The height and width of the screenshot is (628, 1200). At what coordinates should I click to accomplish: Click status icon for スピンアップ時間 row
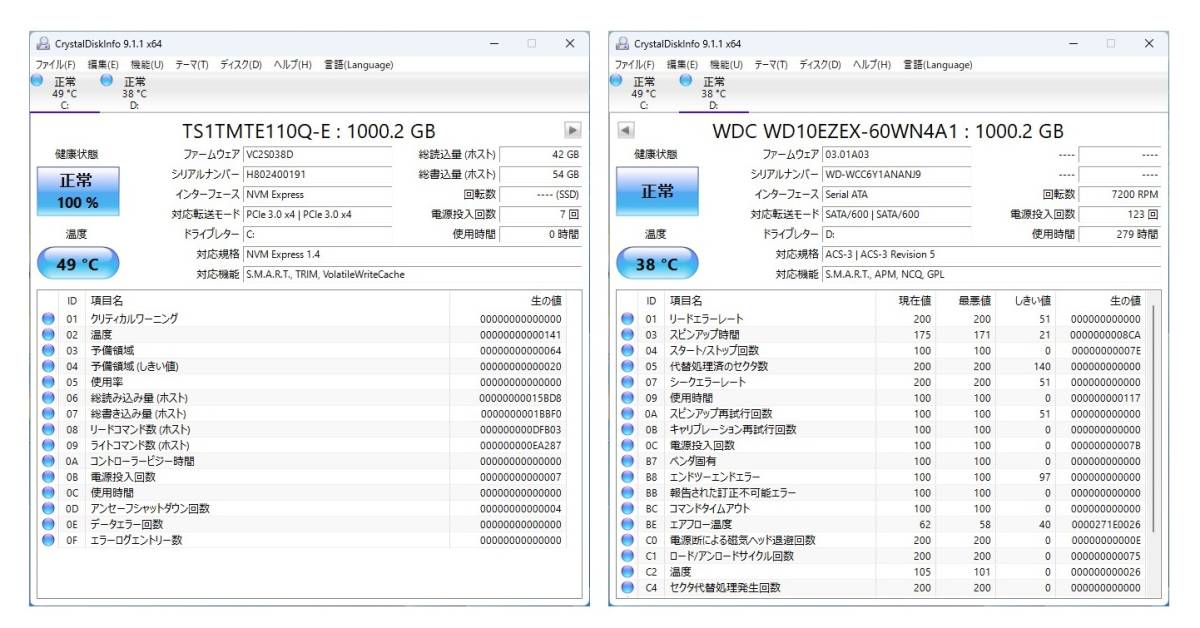coord(627,334)
